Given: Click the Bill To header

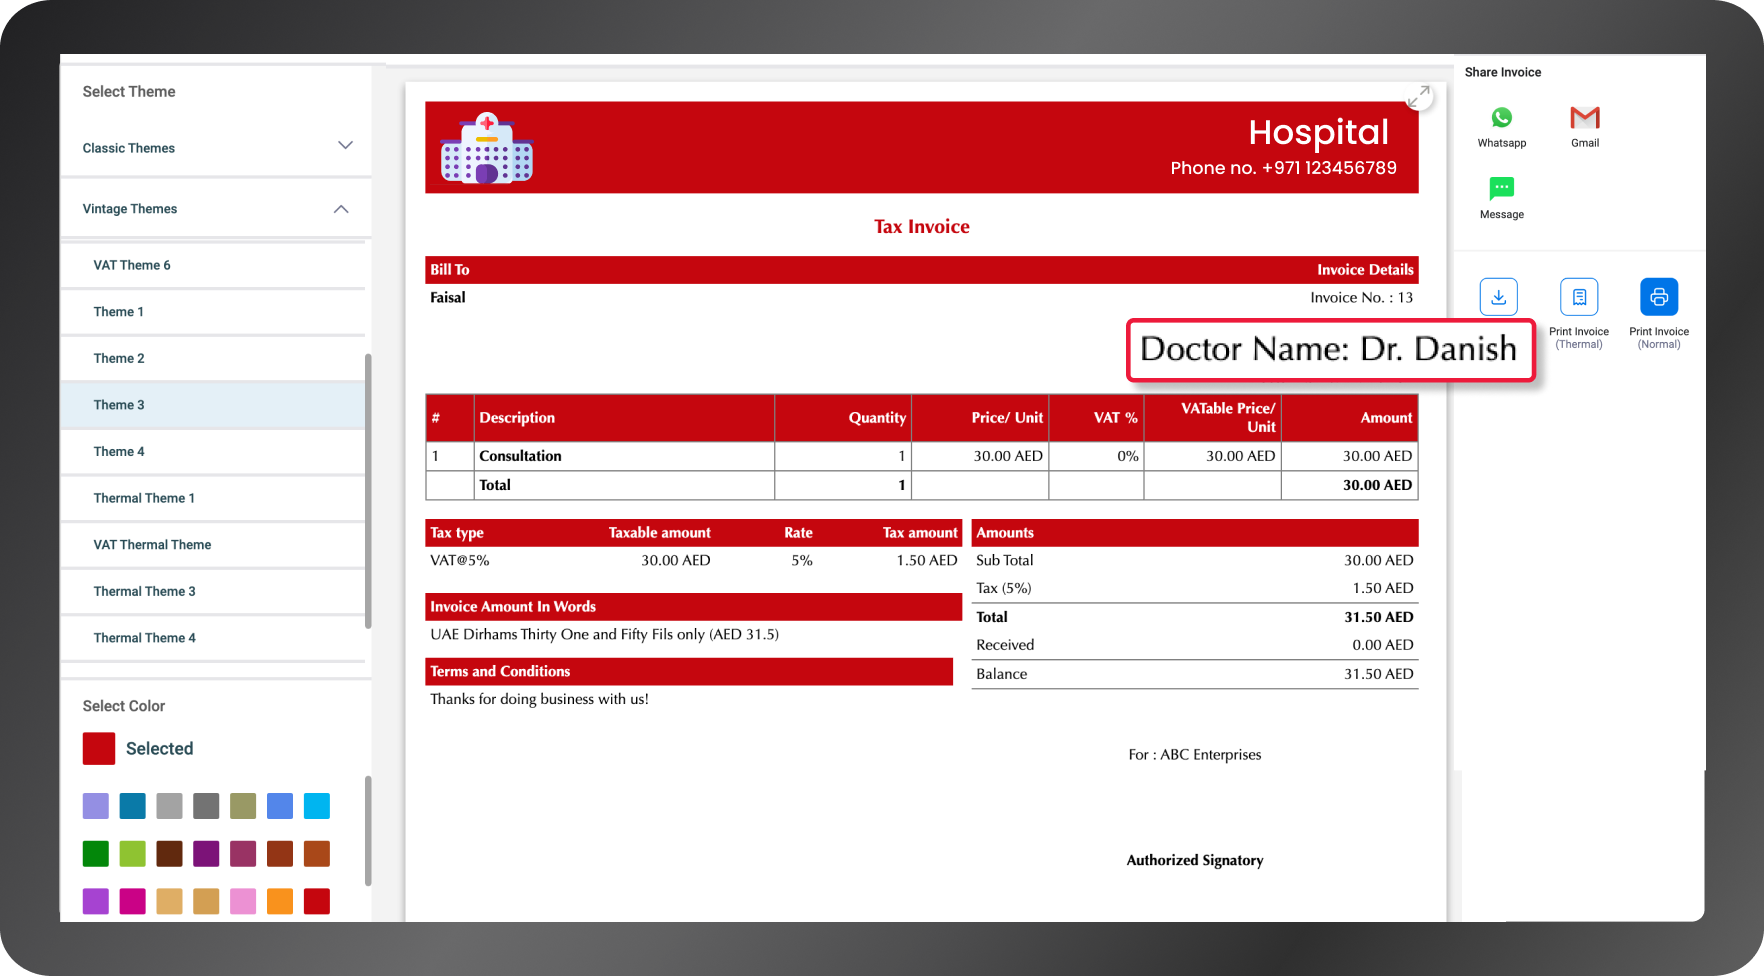Looking at the screenshot, I should click(x=450, y=270).
